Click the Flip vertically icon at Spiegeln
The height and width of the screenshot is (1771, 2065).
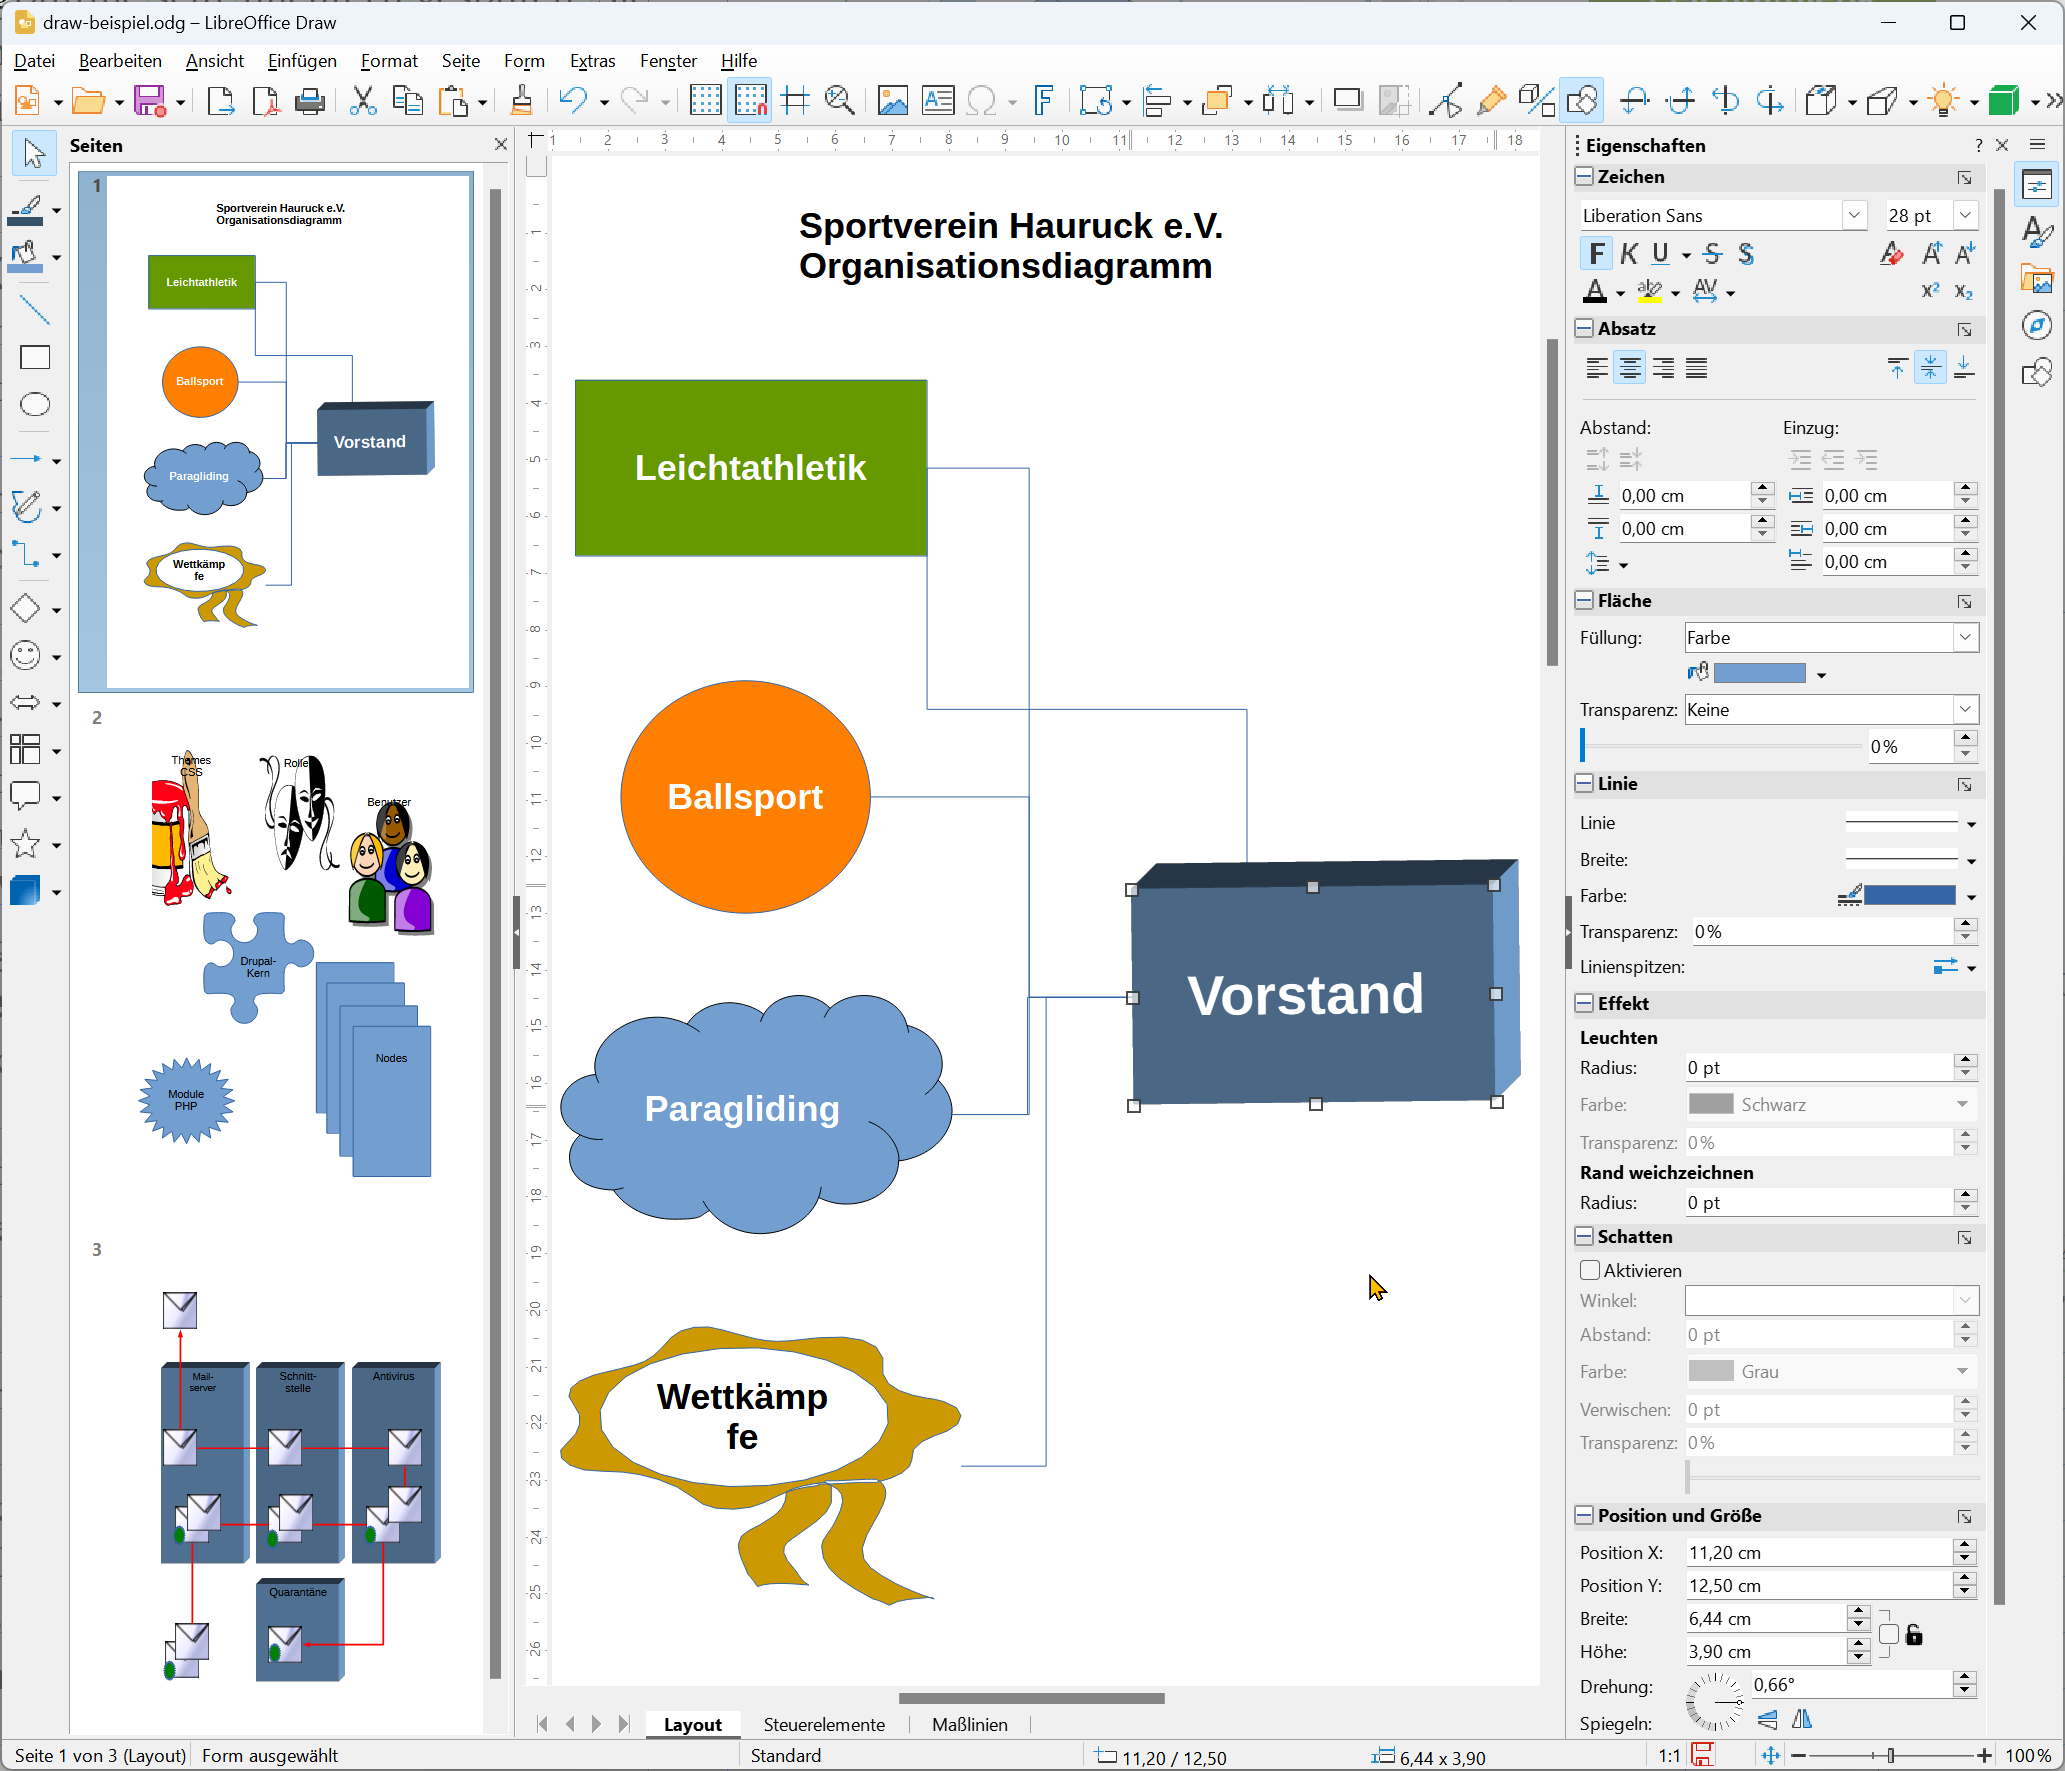[1768, 1719]
